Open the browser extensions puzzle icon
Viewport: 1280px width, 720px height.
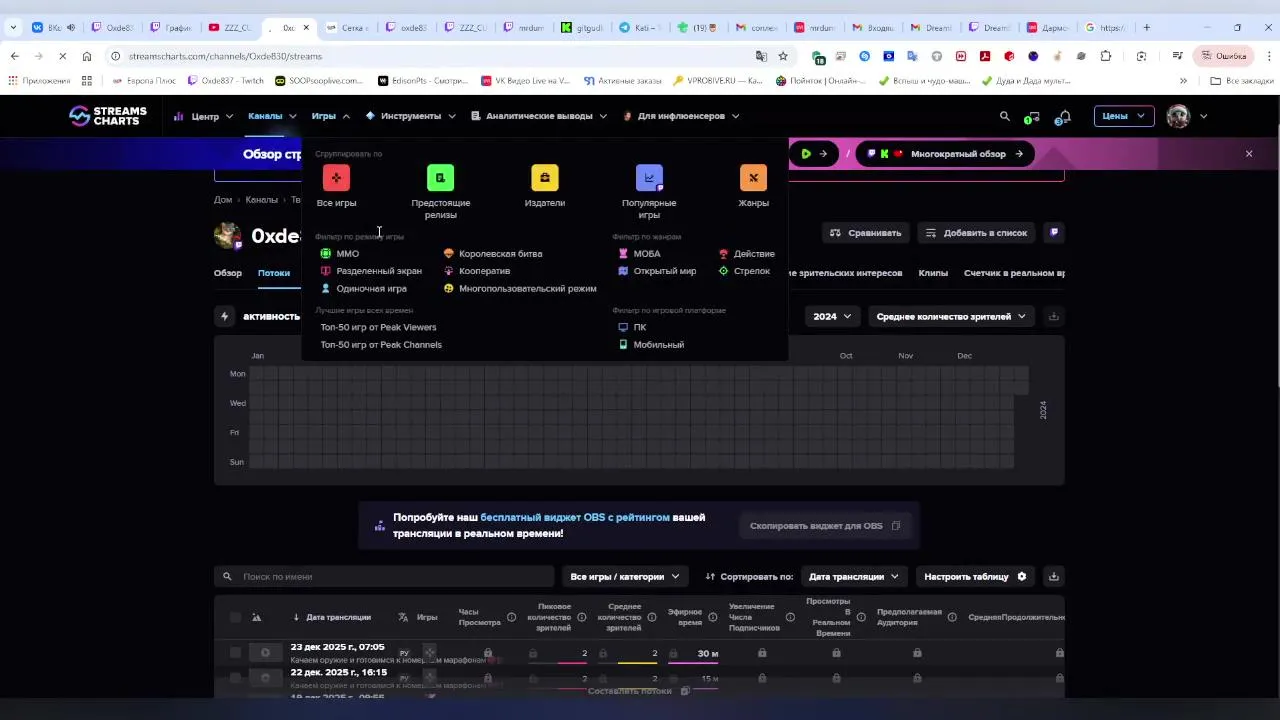[1105, 56]
